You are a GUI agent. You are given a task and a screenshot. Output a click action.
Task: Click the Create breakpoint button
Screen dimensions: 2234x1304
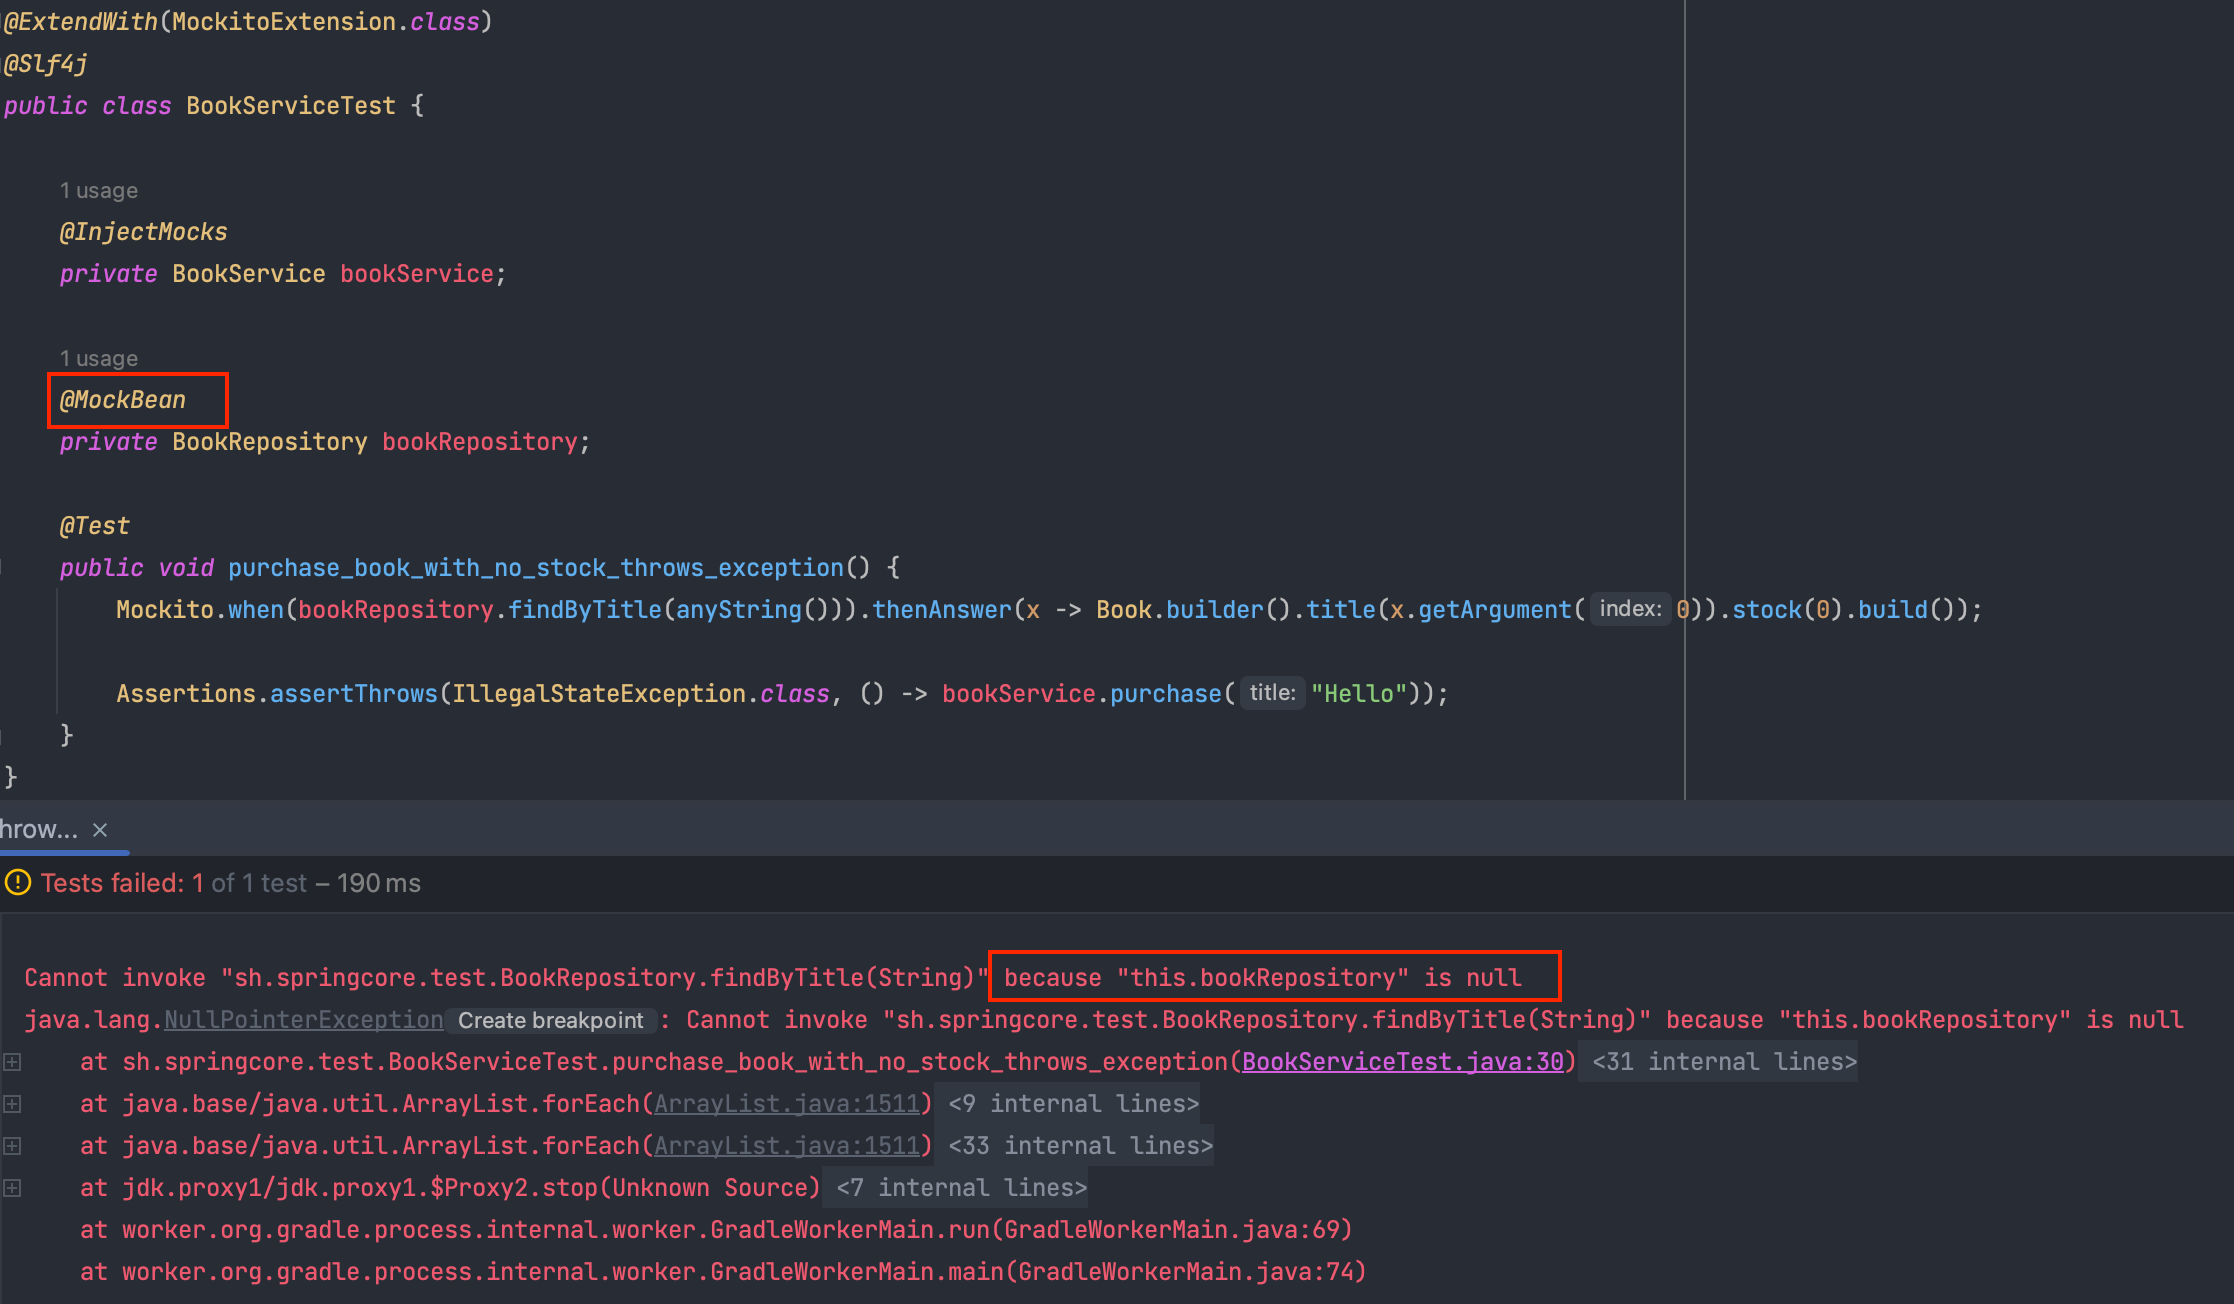pyautogui.click(x=550, y=1020)
